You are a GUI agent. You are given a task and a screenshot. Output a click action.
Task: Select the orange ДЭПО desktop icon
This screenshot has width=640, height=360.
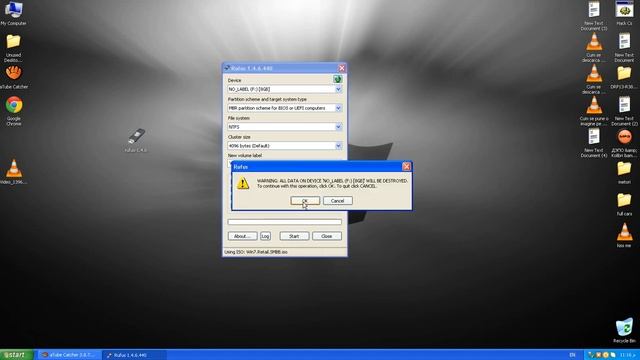(624, 143)
